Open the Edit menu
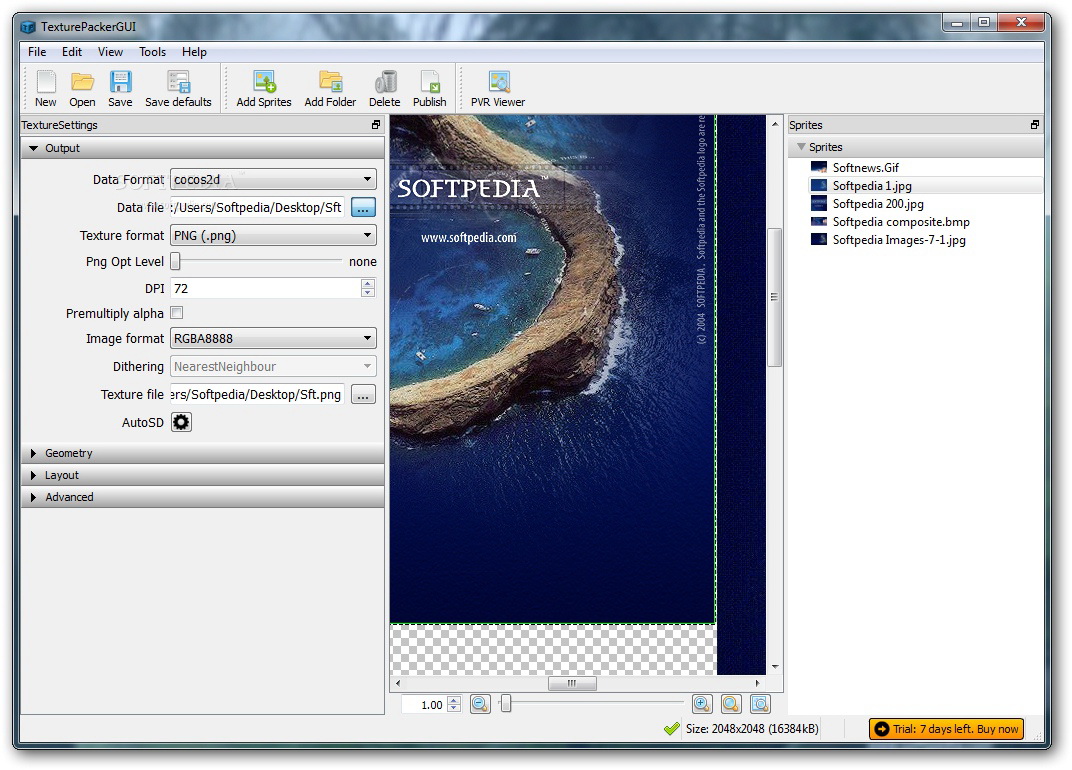This screenshot has height=770, width=1072. click(x=72, y=52)
